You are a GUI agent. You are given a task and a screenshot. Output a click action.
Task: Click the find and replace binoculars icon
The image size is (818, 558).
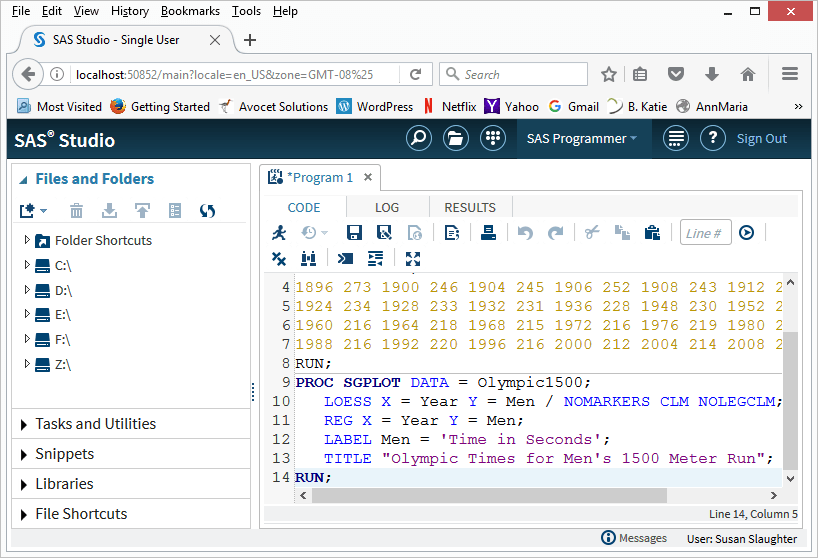pos(309,259)
